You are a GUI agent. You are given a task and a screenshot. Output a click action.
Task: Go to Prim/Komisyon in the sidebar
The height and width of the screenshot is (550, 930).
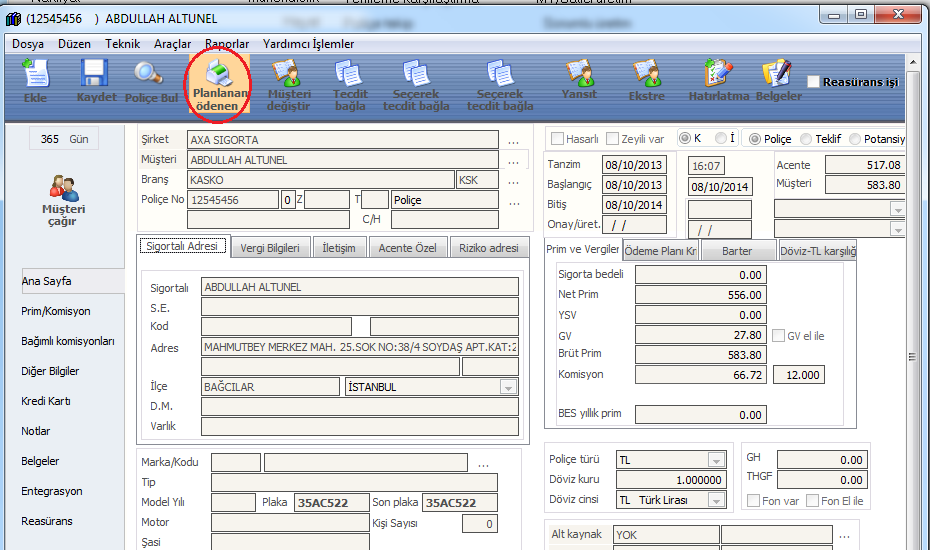[56, 311]
